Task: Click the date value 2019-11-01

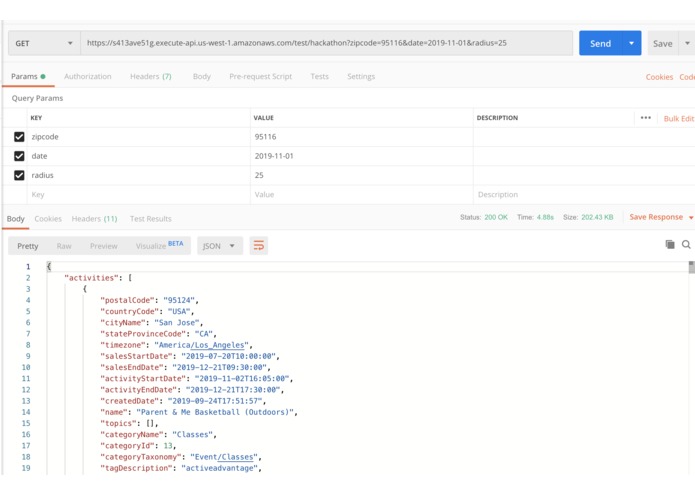Action: (x=274, y=156)
